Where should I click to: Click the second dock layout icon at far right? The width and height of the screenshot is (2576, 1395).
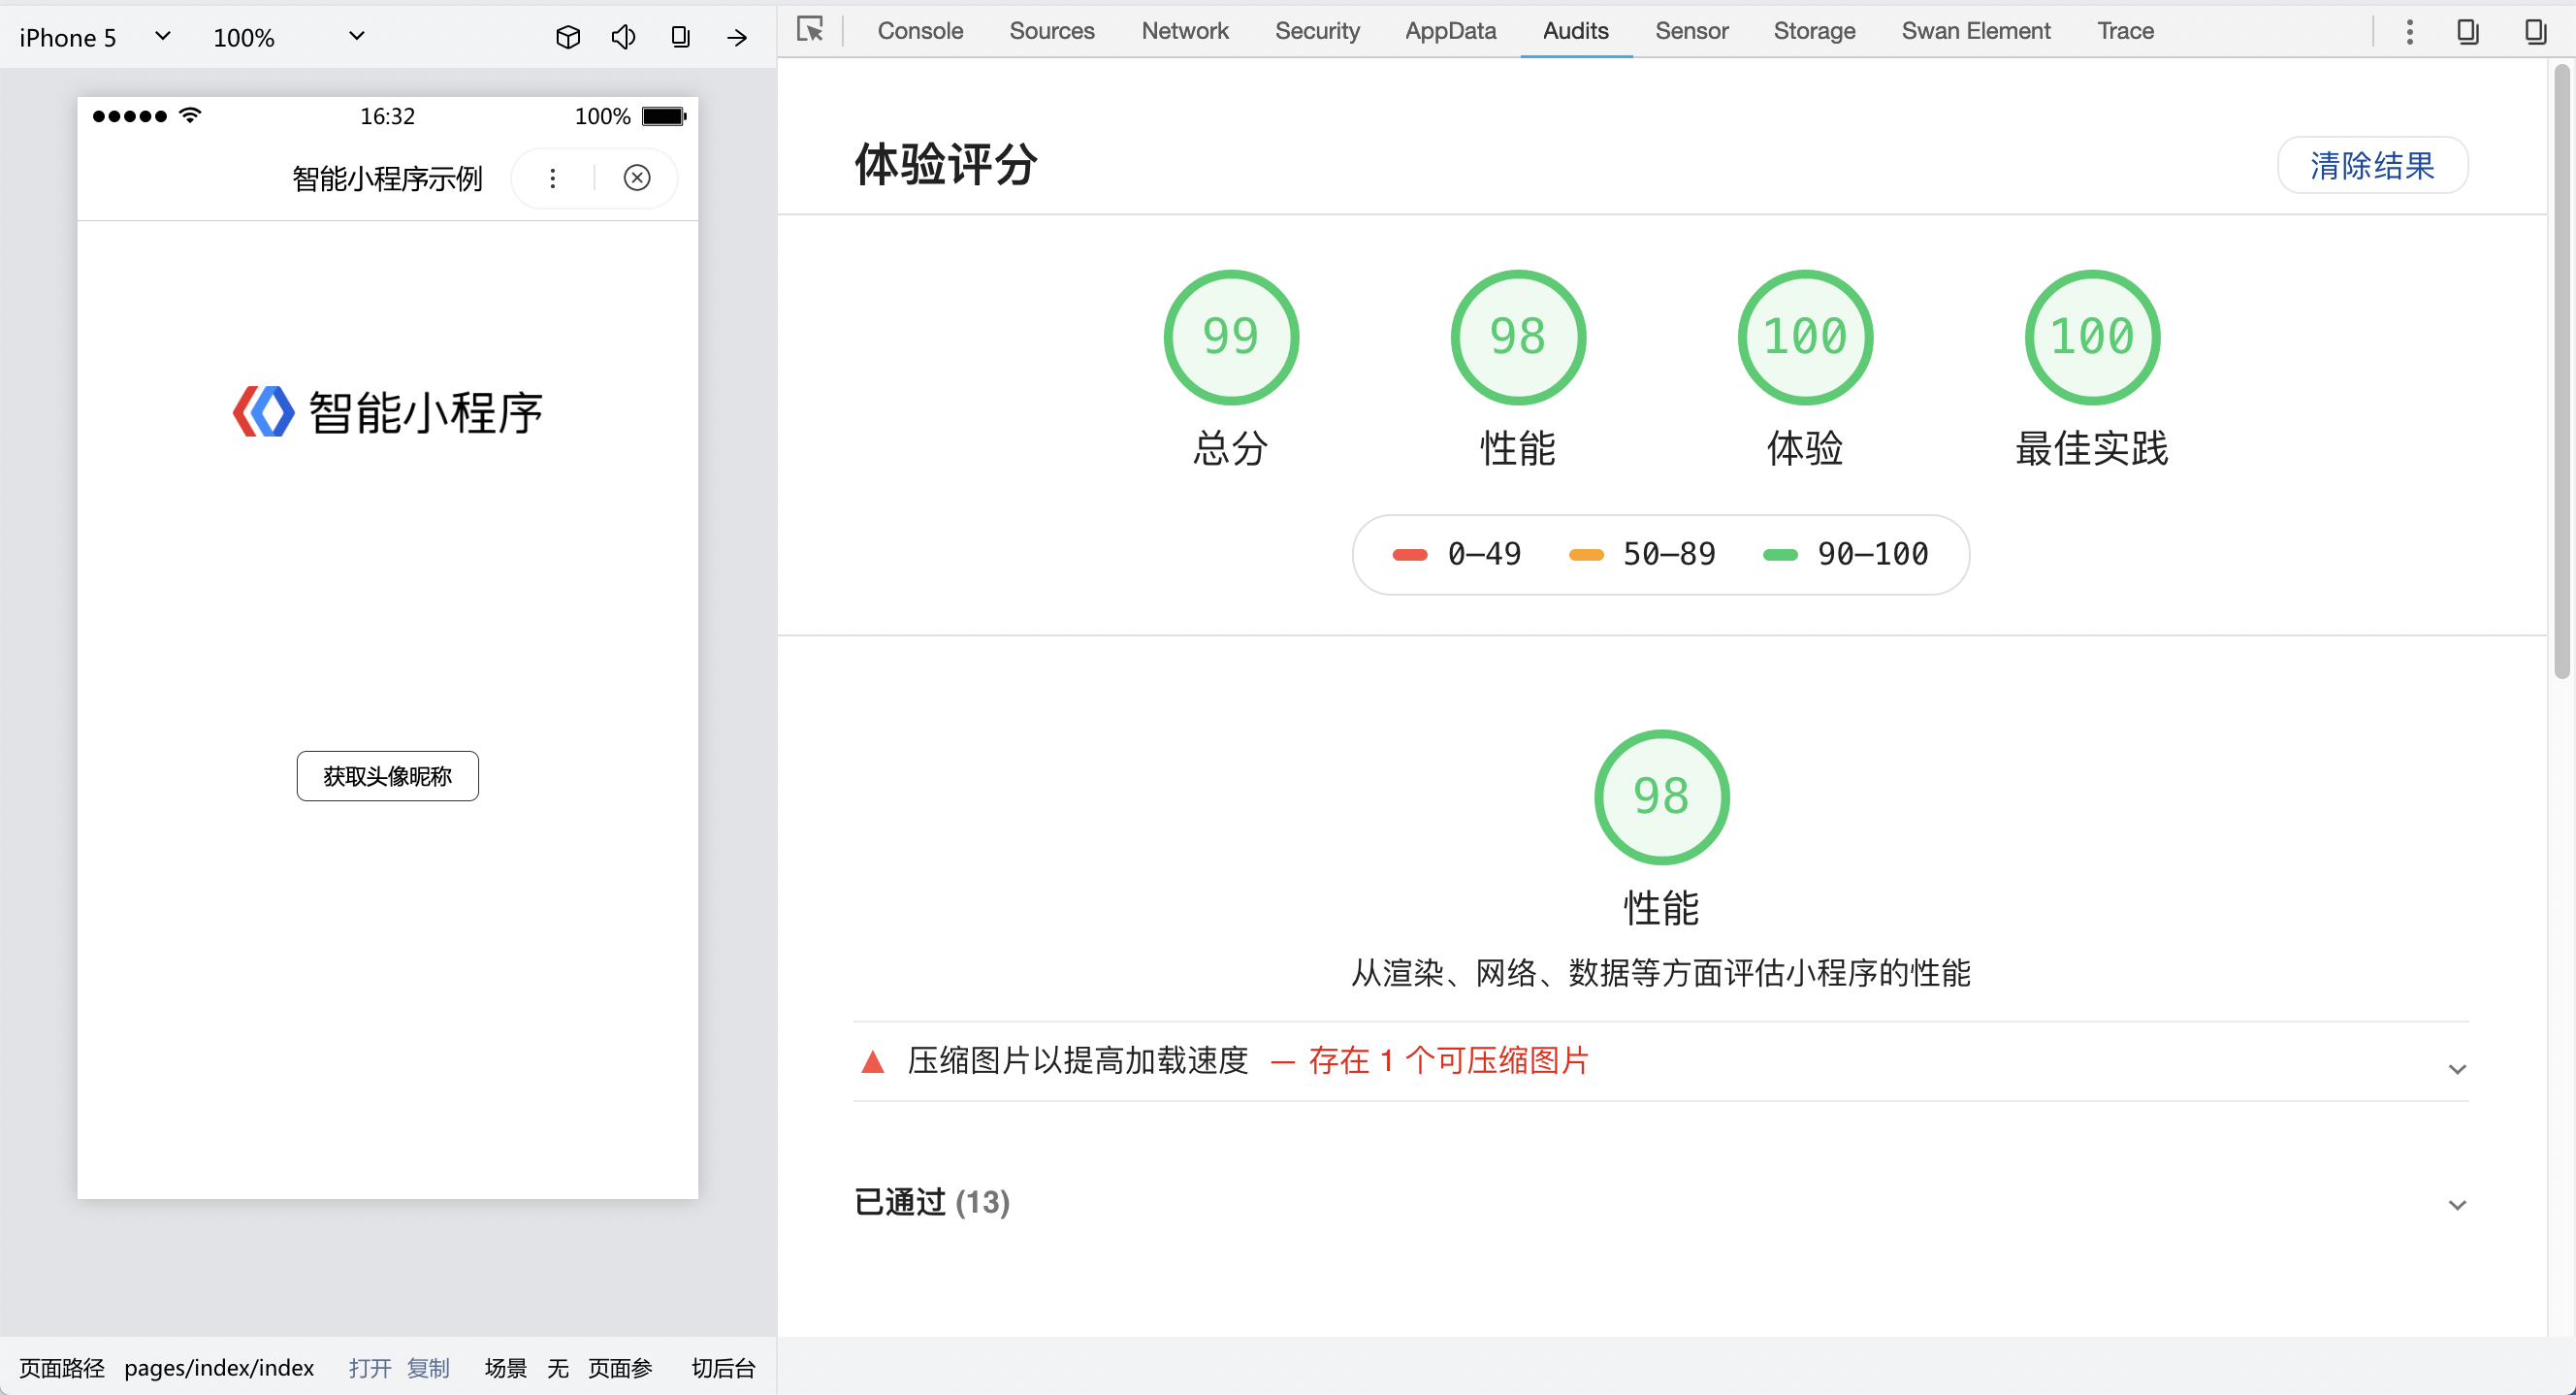click(2535, 32)
